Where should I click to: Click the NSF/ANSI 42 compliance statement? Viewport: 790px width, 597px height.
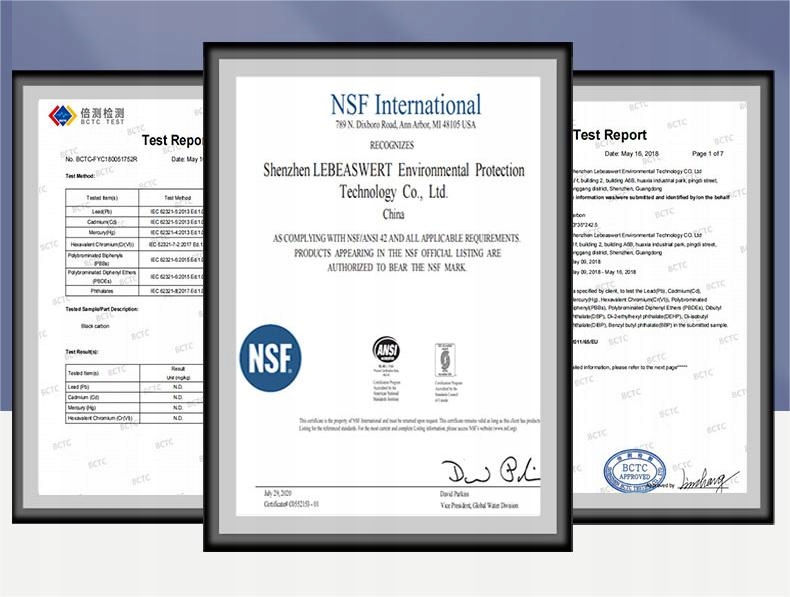pos(397,253)
